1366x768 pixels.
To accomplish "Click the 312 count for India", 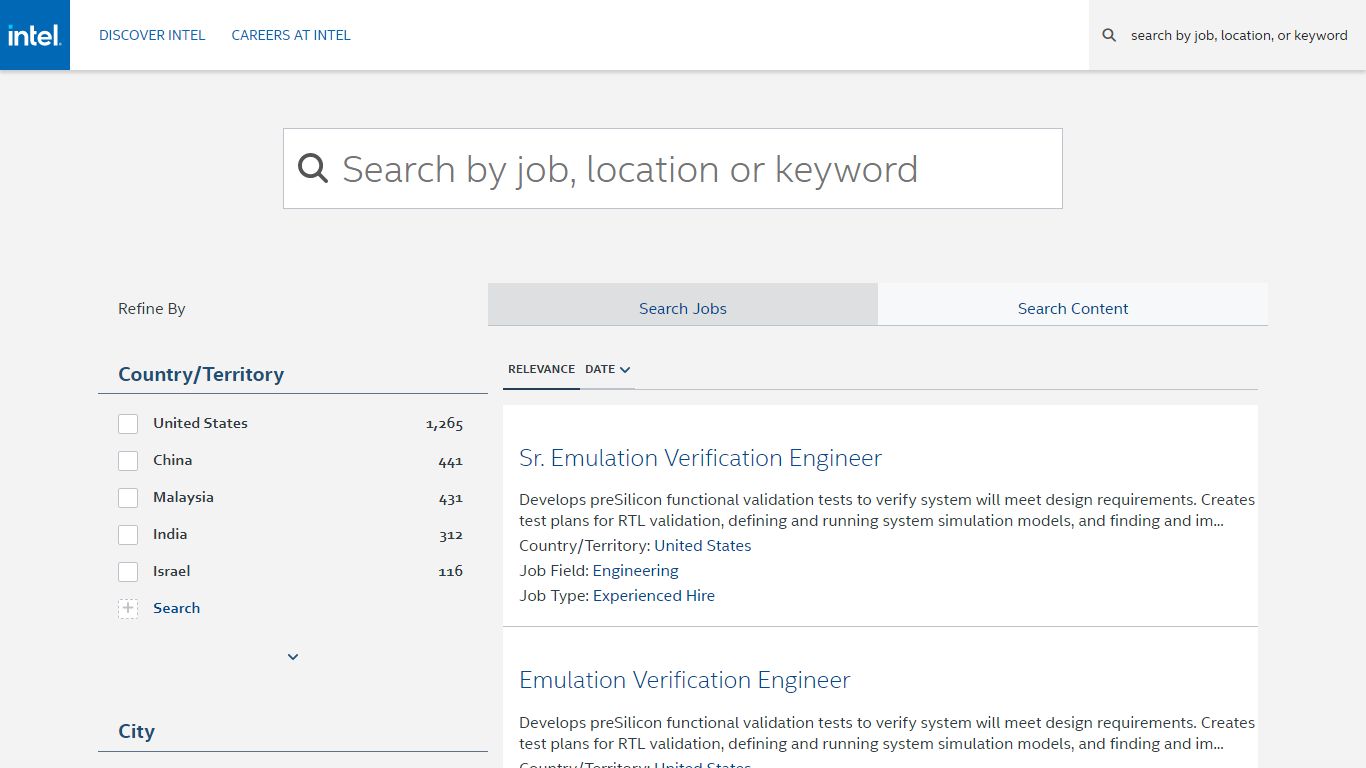I will click(450, 535).
